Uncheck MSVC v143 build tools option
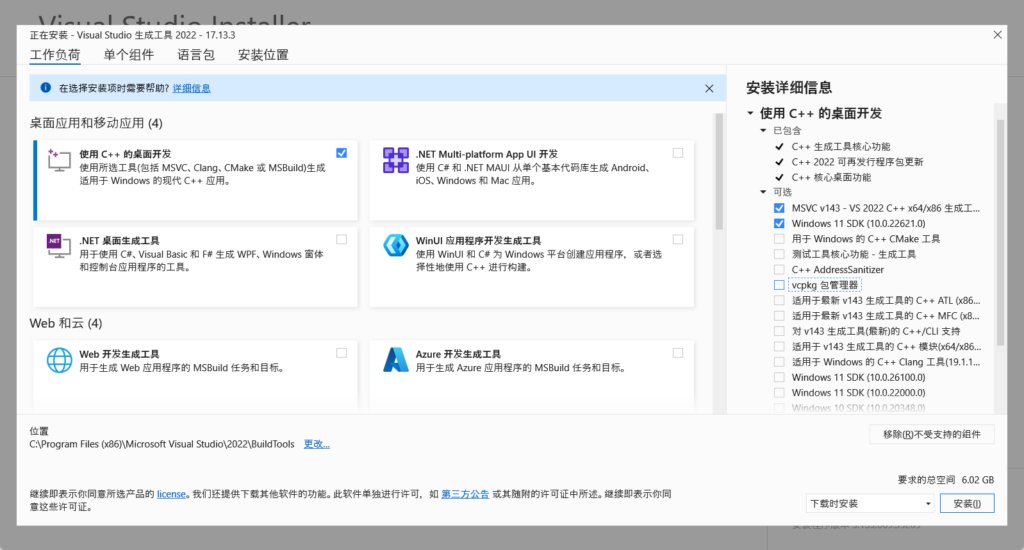This screenshot has width=1024, height=550. click(x=779, y=208)
